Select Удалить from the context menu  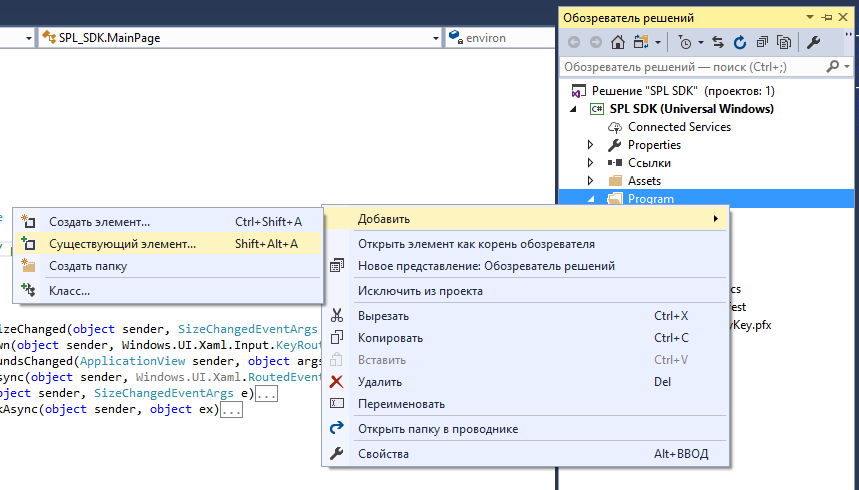click(x=525, y=381)
